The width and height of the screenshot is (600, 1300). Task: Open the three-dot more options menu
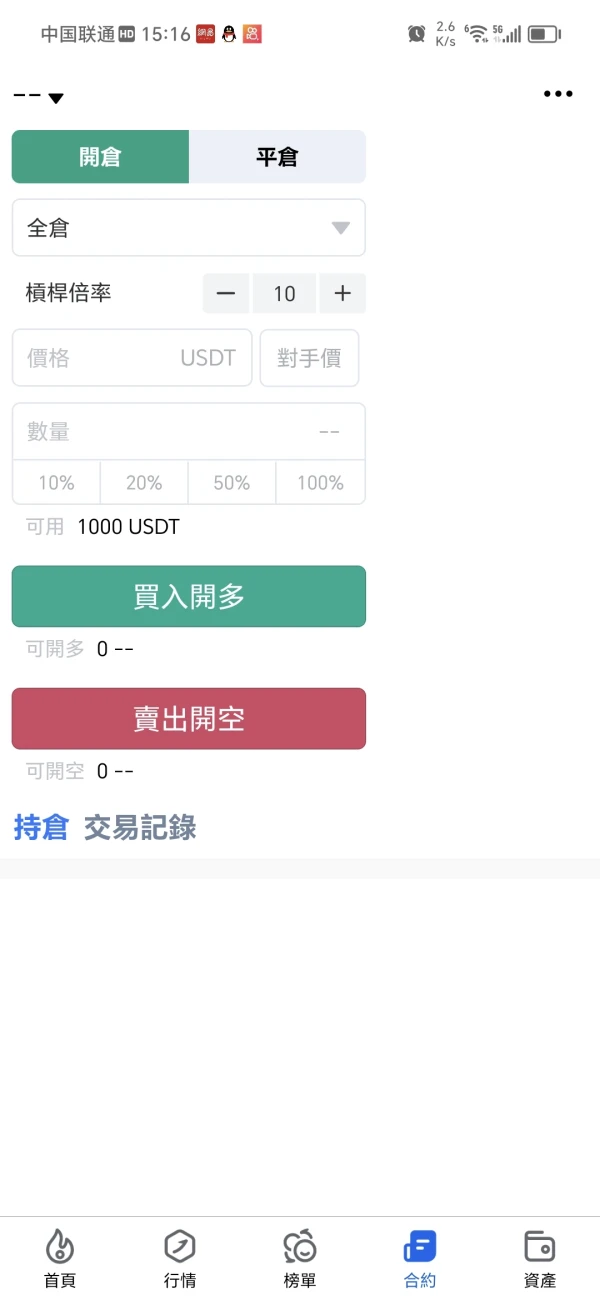(x=558, y=94)
